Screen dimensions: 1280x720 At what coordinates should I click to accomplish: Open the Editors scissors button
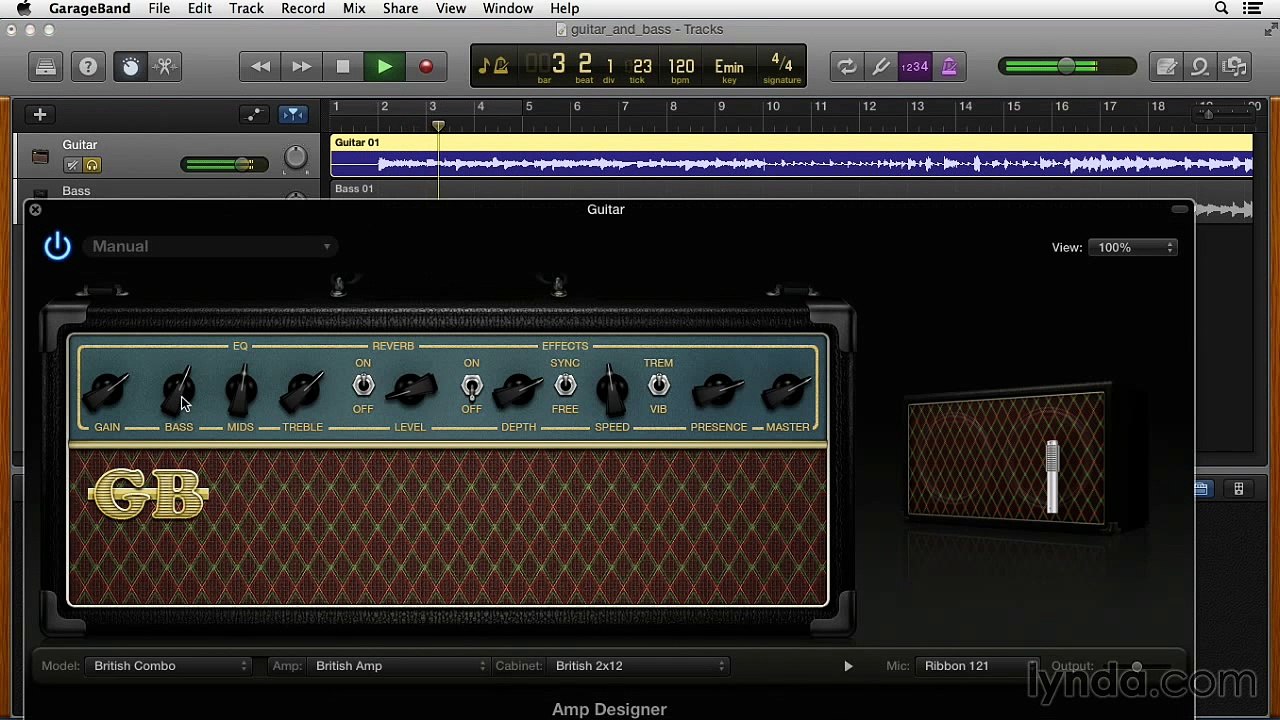coord(165,67)
